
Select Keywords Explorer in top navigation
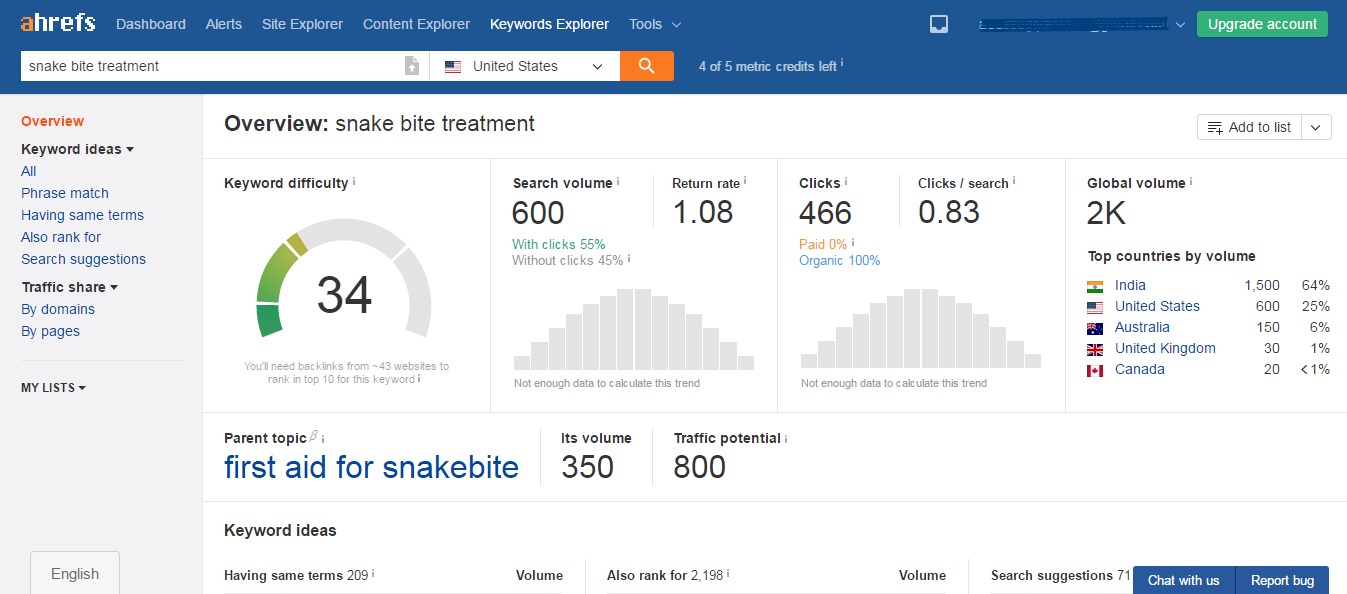coord(549,24)
